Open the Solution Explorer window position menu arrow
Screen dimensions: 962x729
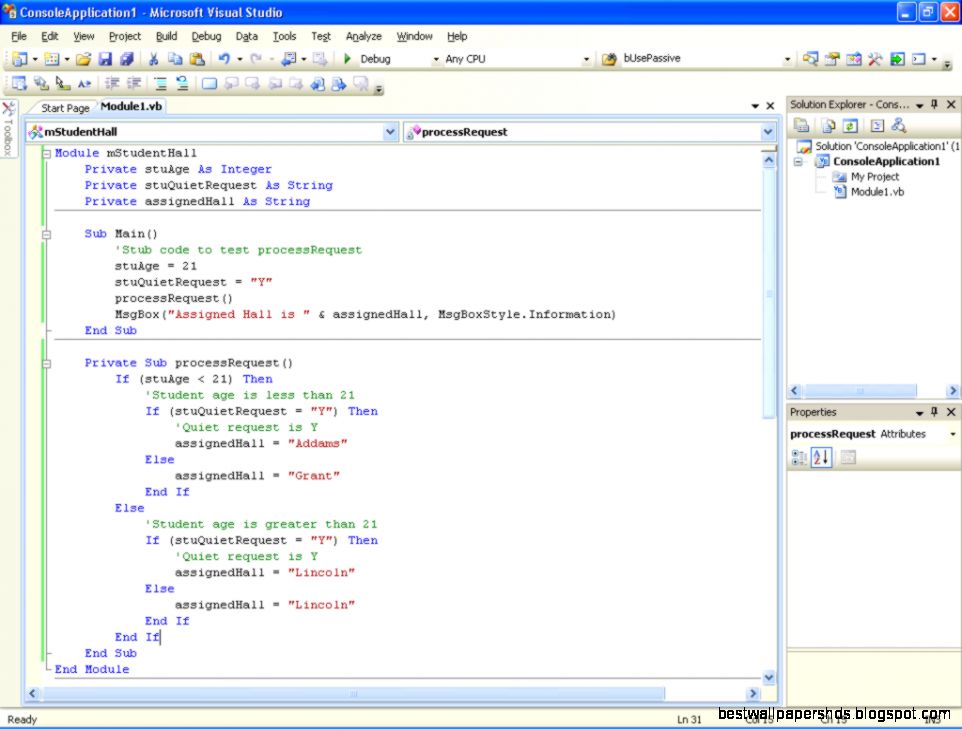(x=920, y=105)
